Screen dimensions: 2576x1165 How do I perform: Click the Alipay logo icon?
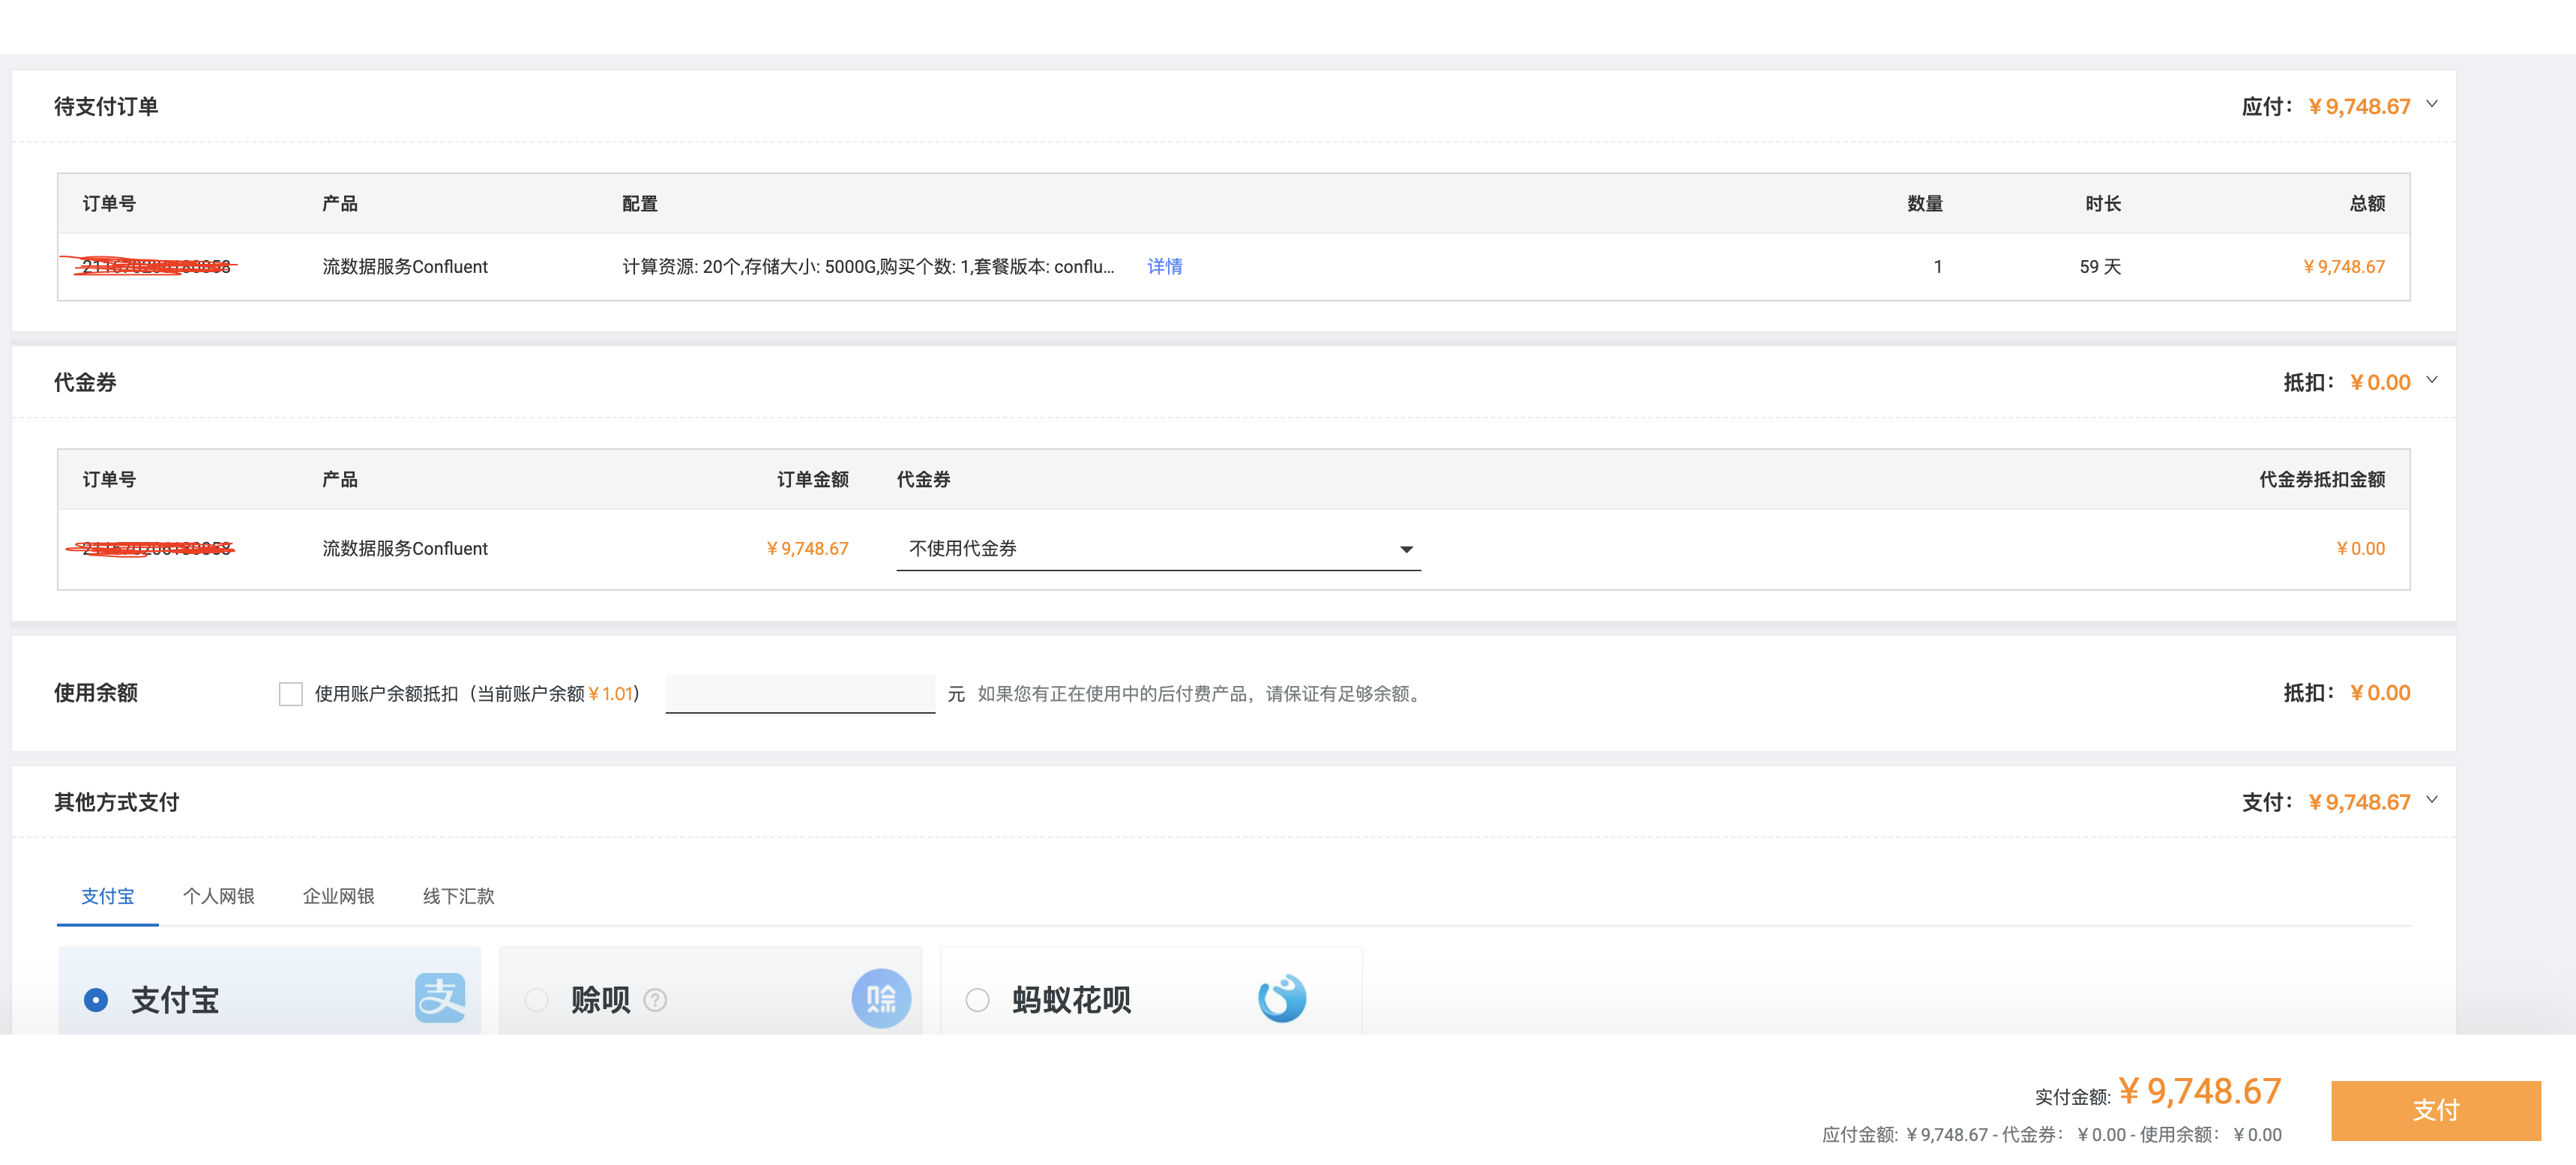[440, 998]
